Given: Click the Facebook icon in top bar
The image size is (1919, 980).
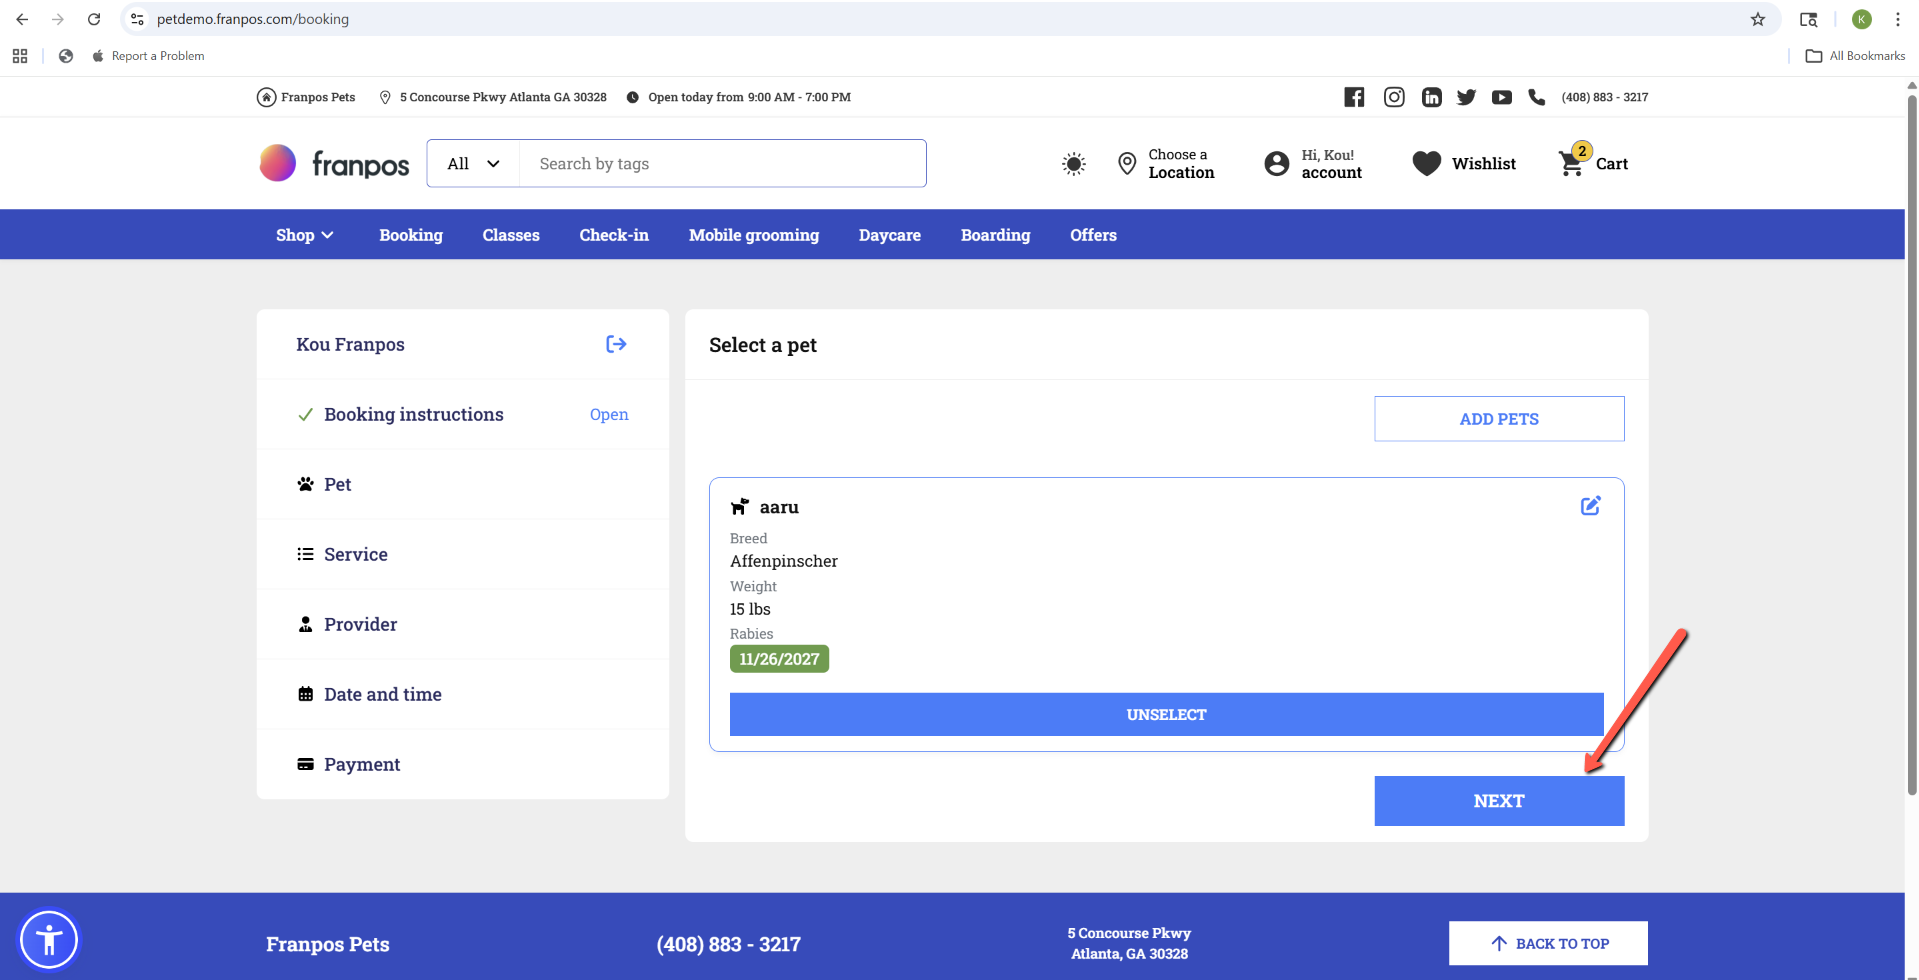Looking at the screenshot, I should tap(1354, 97).
